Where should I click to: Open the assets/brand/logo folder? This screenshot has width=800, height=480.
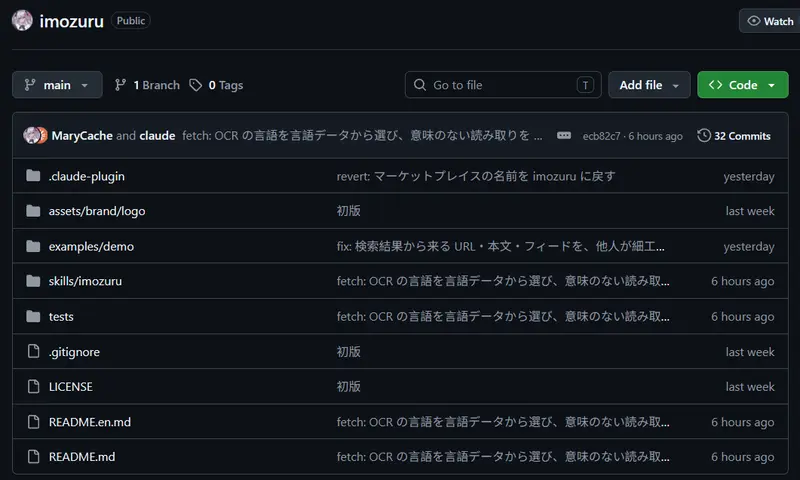tap(97, 211)
